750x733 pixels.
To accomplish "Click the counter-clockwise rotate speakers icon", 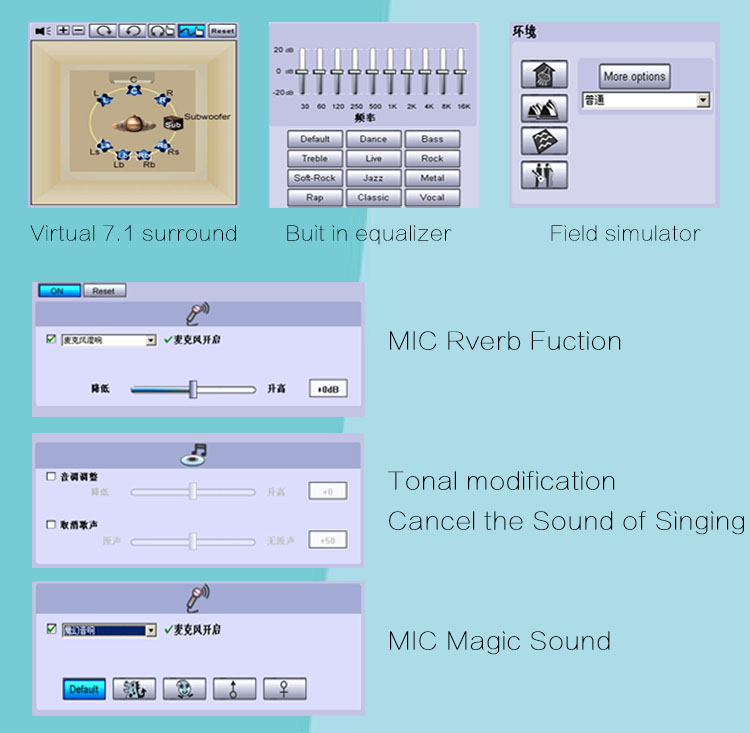I will (x=132, y=31).
